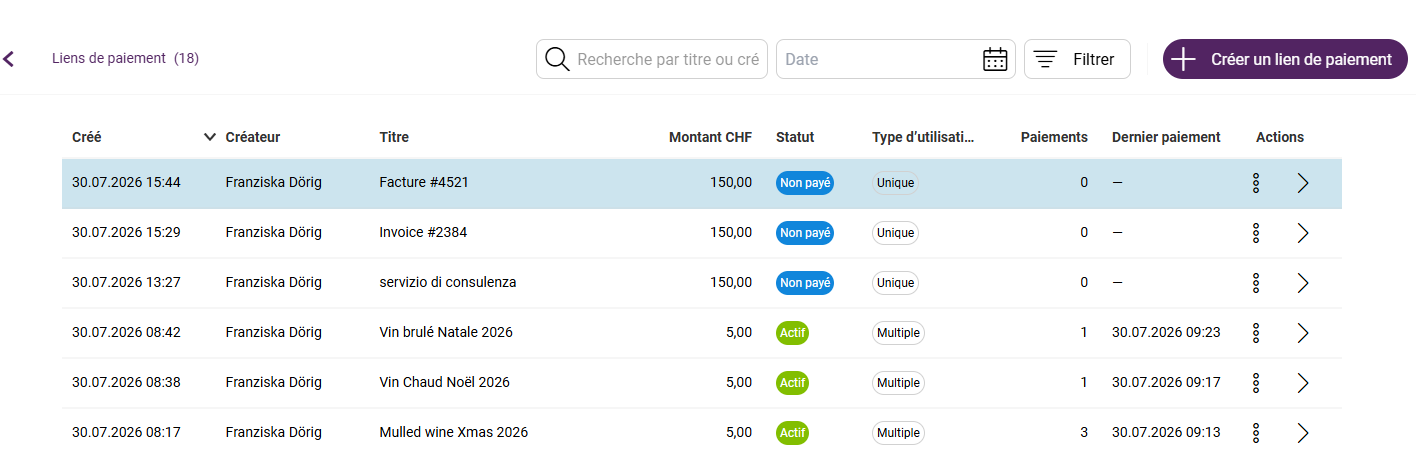Click Créer un lien de paiement button
Viewport: 1416px width, 455px height.
pos(1285,59)
